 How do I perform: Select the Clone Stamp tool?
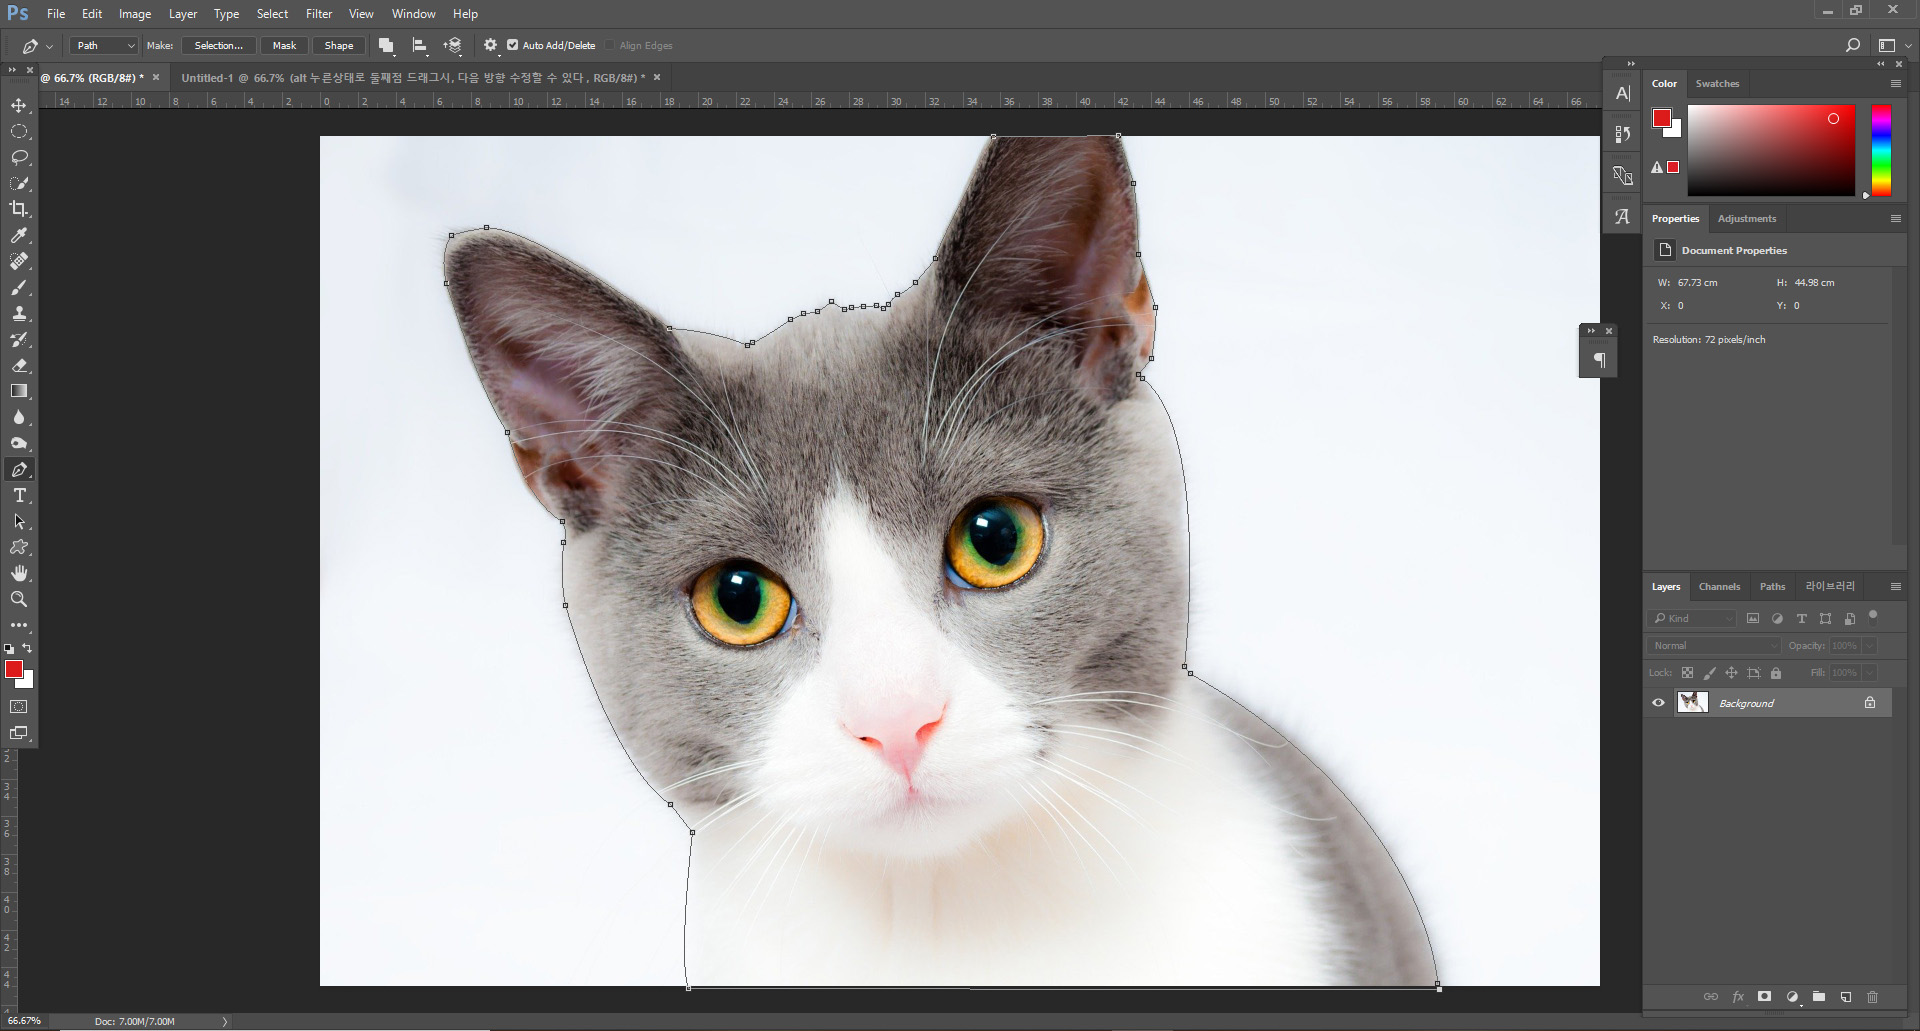tap(19, 313)
